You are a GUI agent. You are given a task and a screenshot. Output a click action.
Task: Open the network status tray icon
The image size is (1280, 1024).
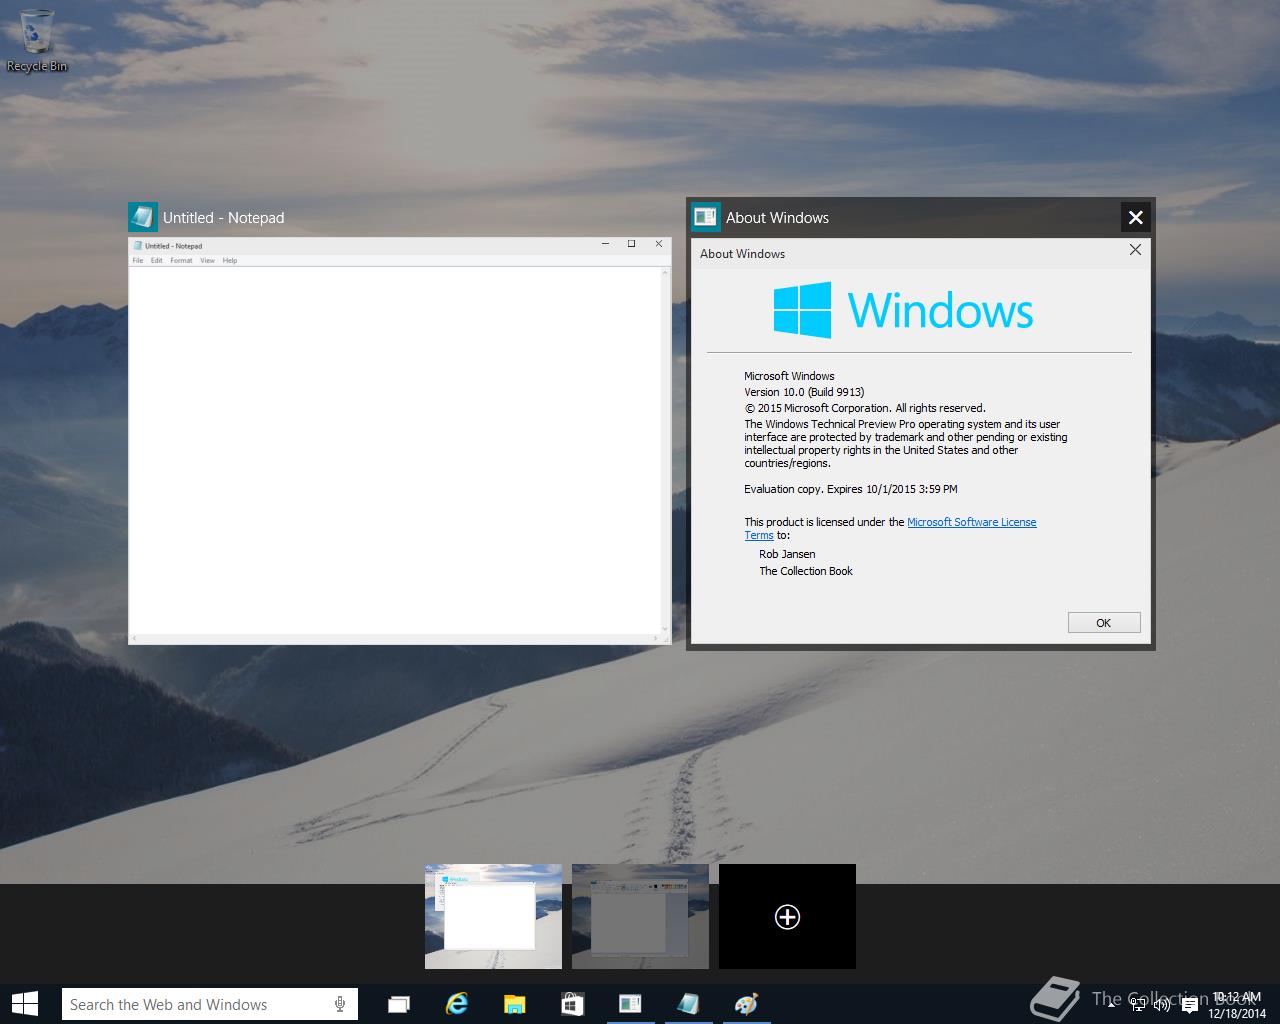pos(1138,1005)
